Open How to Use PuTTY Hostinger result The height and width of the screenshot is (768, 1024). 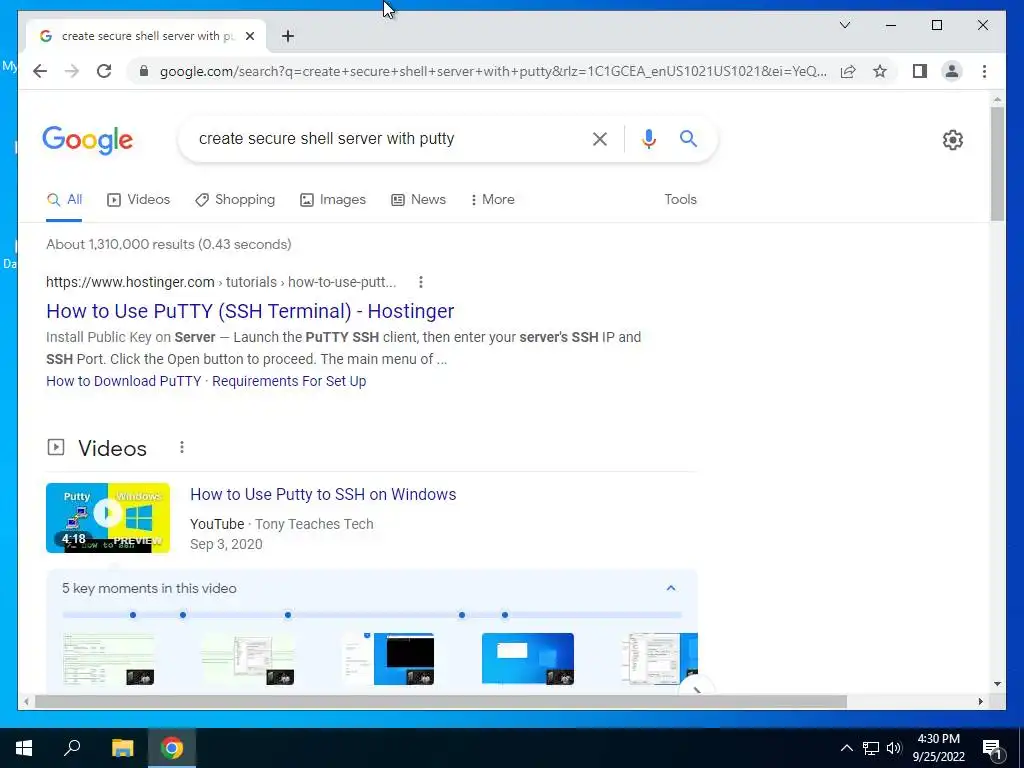click(250, 312)
